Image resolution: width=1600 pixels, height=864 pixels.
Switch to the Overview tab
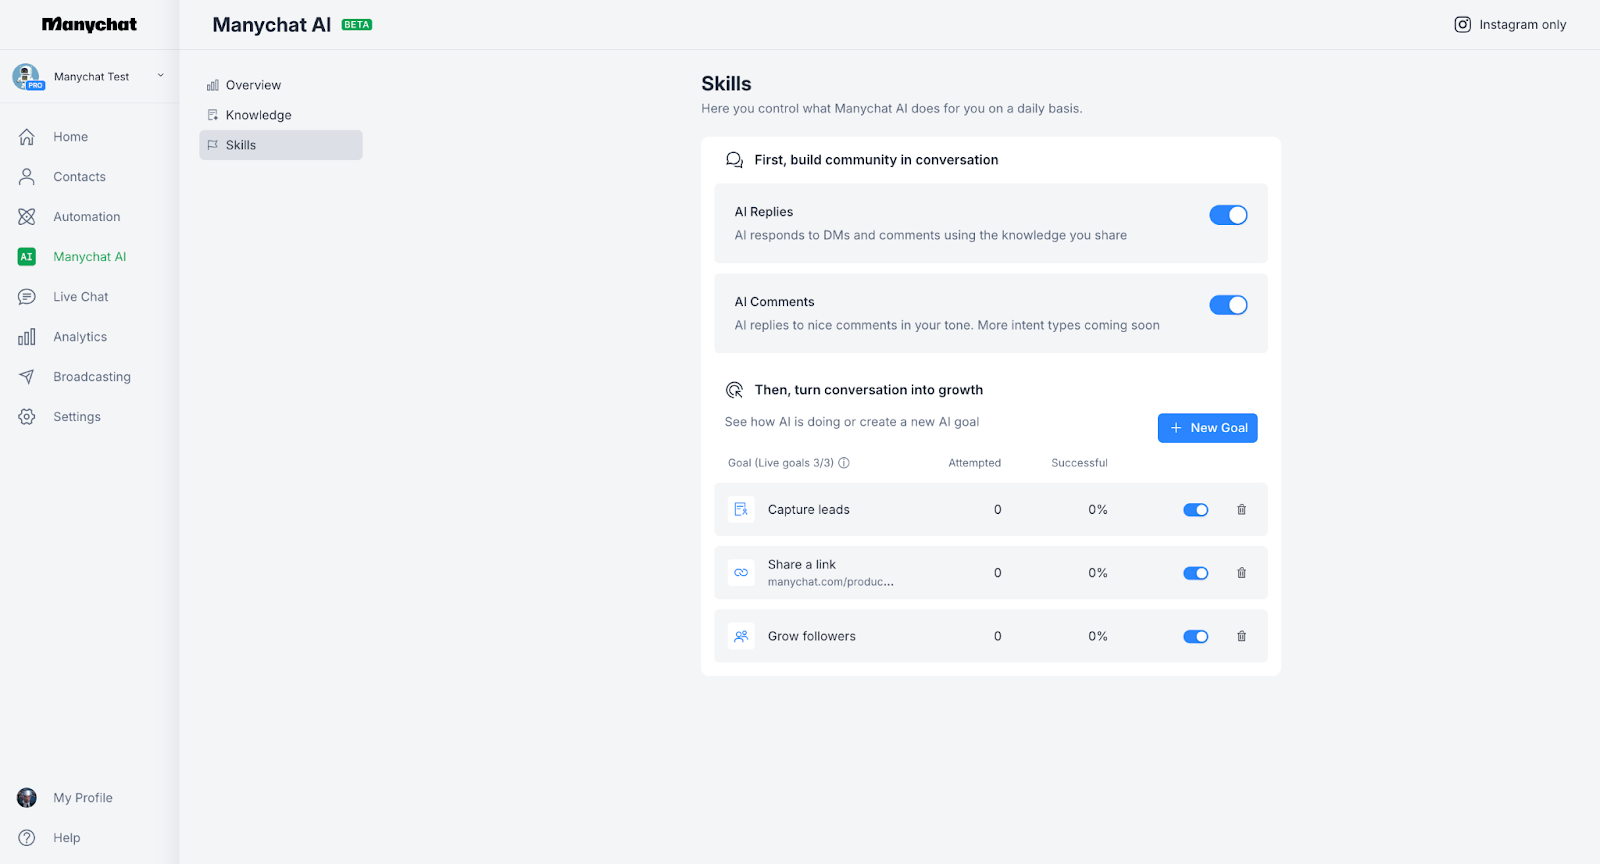(x=253, y=85)
